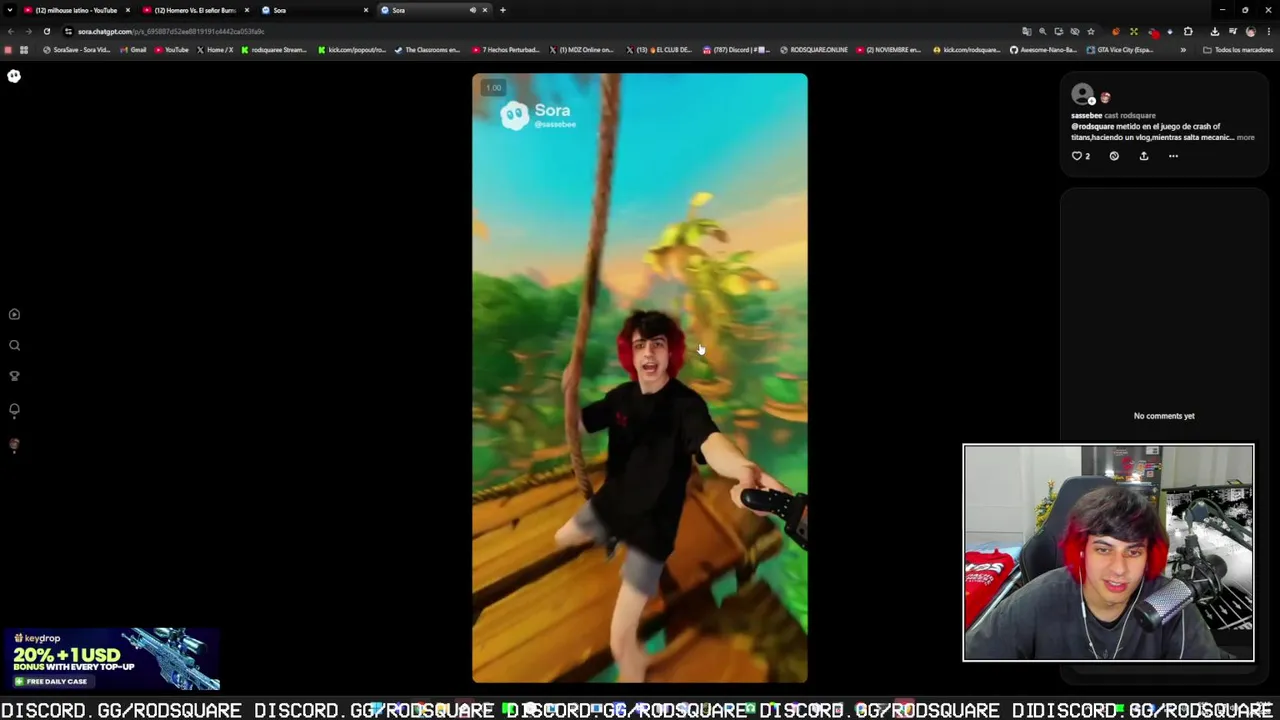Viewport: 1280px width, 720px height.
Task: Click the keydrop 20% bonus banner
Action: pyautogui.click(x=110, y=659)
